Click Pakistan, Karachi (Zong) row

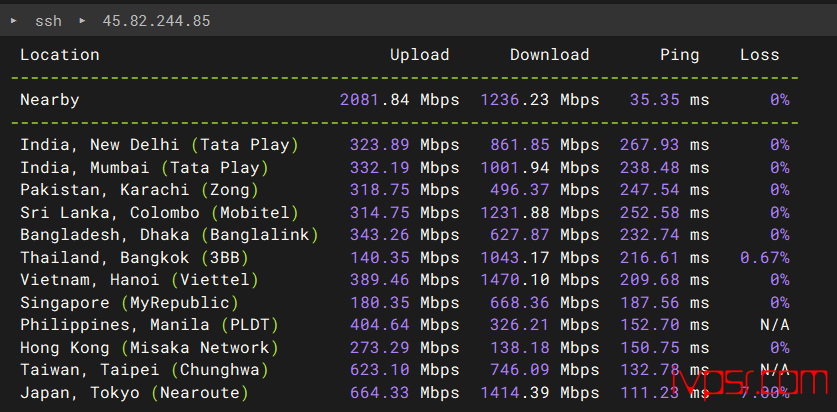[405, 190]
